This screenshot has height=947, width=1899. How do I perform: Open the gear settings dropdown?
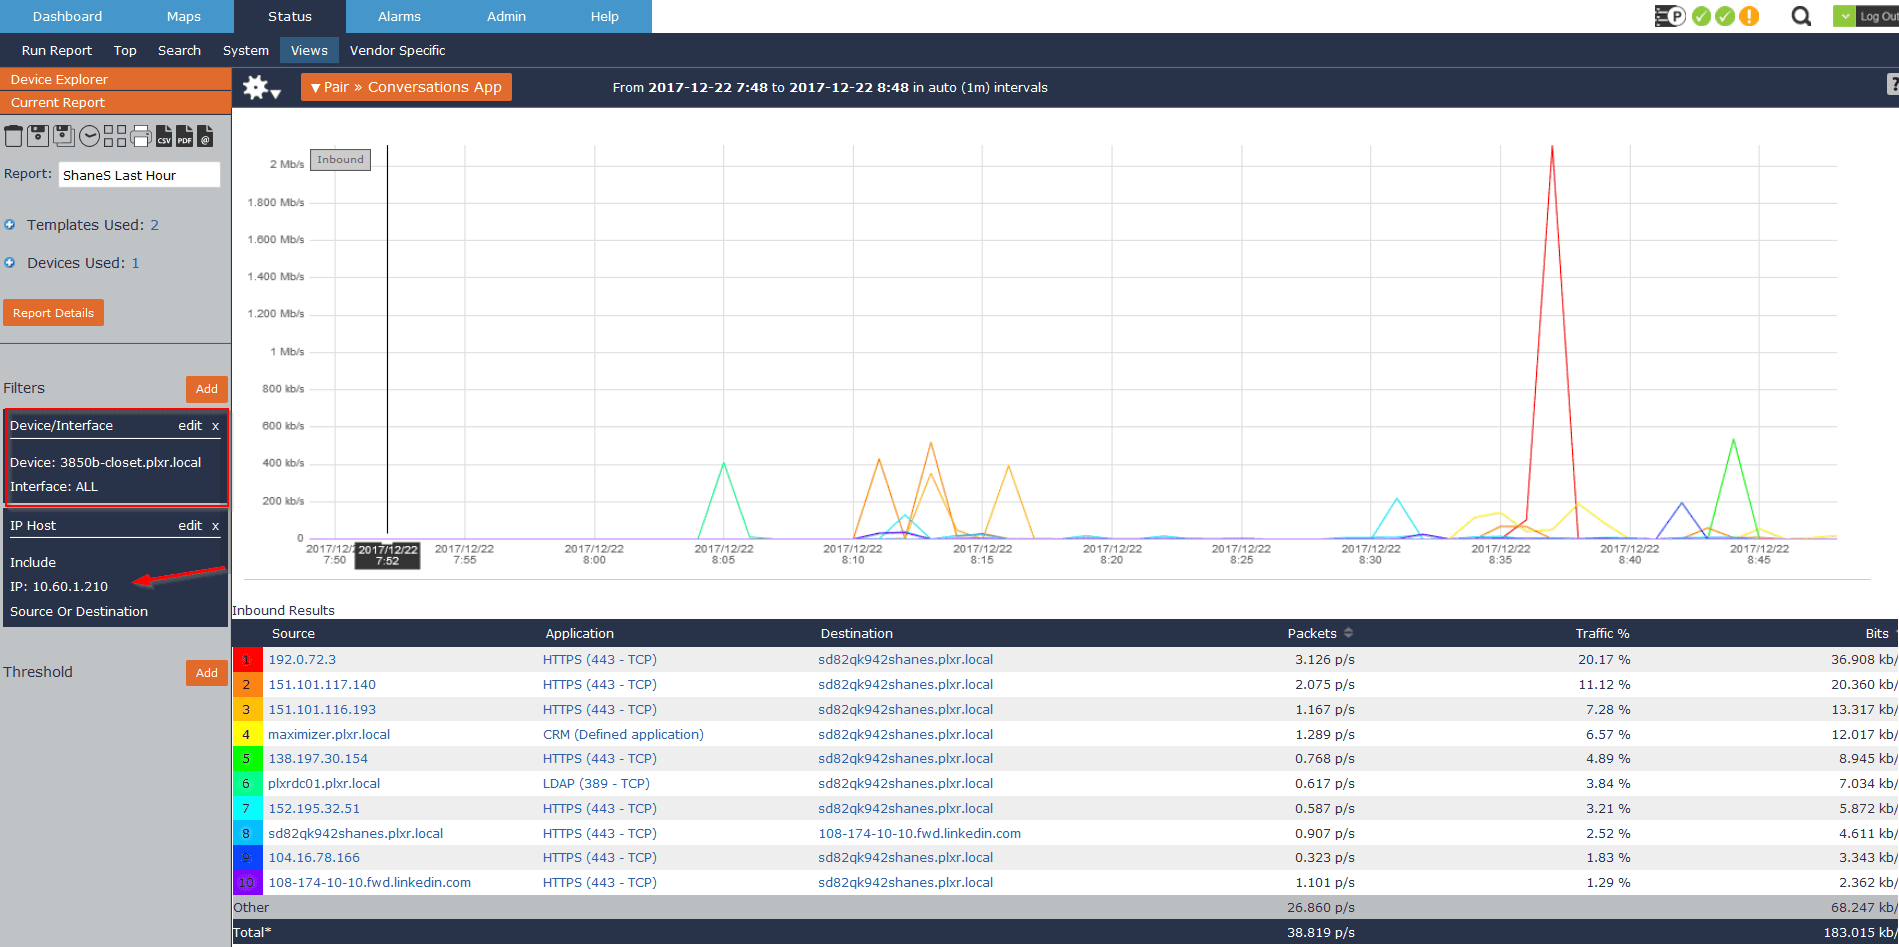pyautogui.click(x=261, y=88)
